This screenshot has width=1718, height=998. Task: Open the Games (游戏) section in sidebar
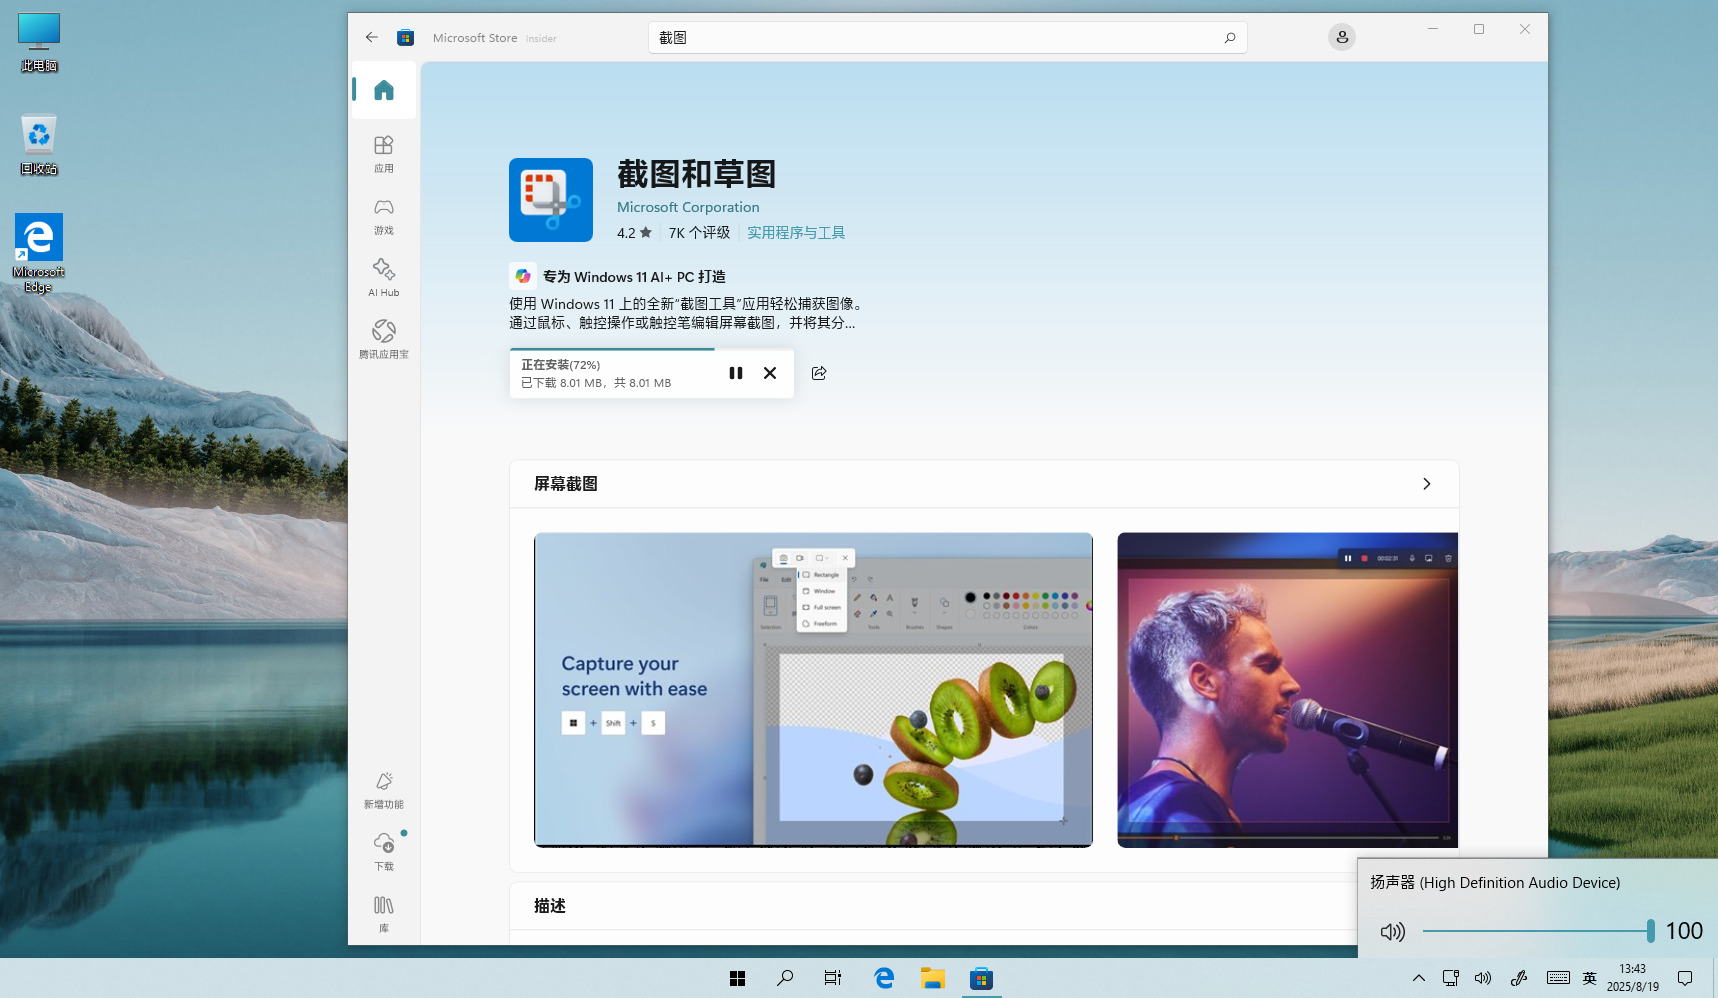tap(384, 215)
